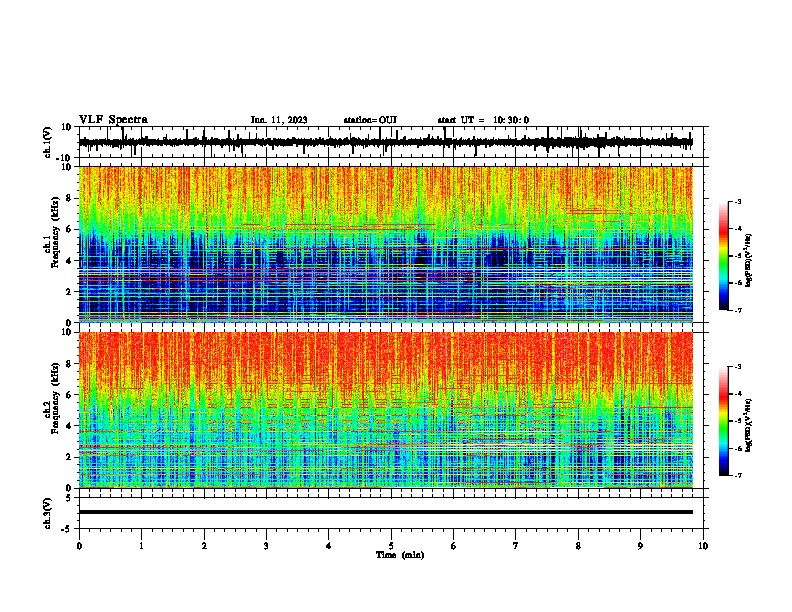
Task: Click time axis tick label "2"
Action: (x=204, y=546)
